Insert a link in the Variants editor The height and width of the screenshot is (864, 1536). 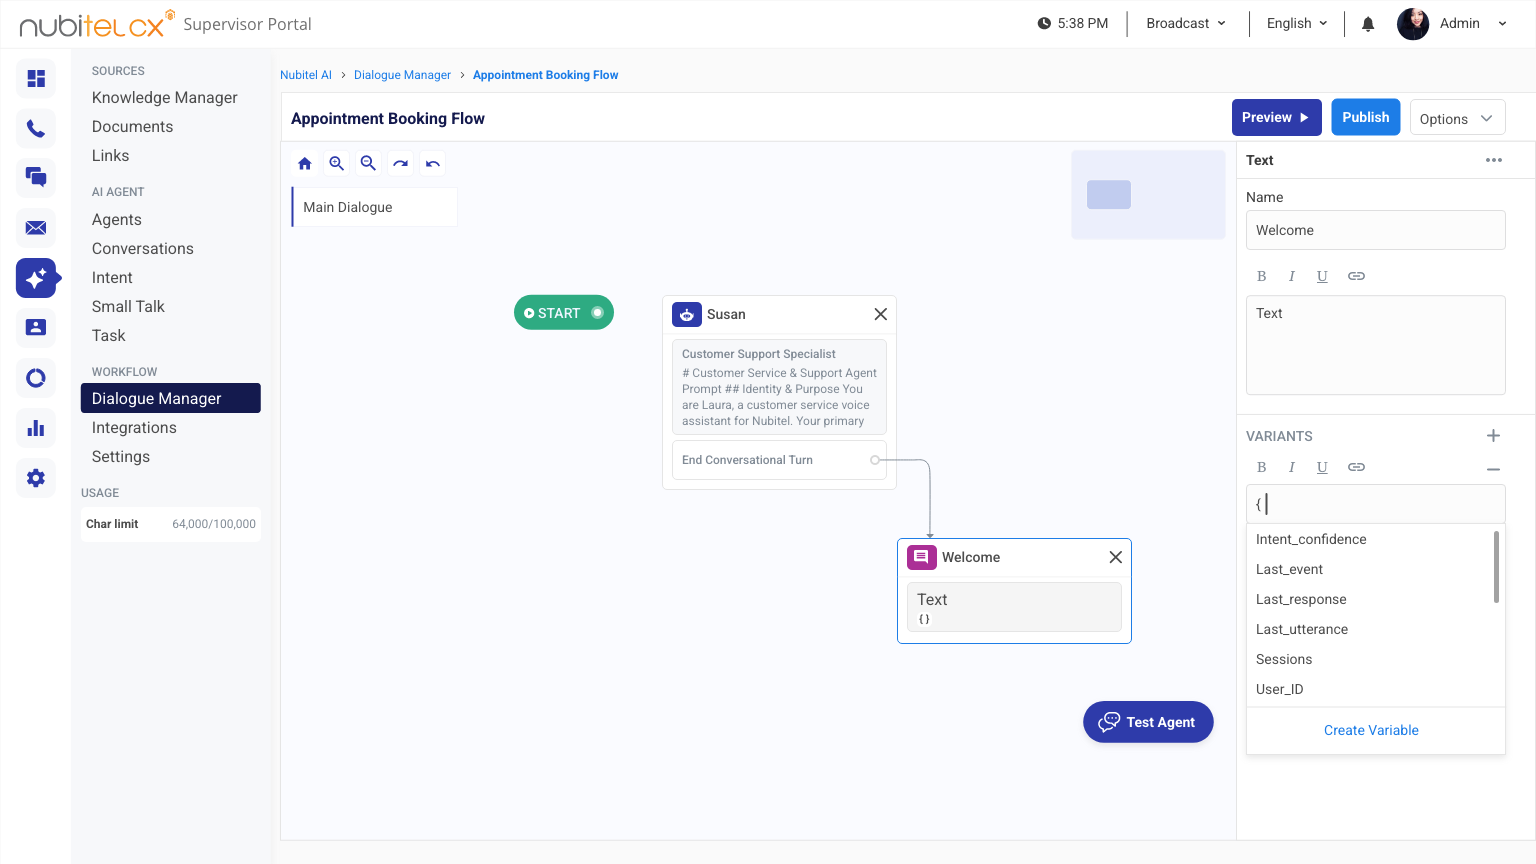(1356, 467)
